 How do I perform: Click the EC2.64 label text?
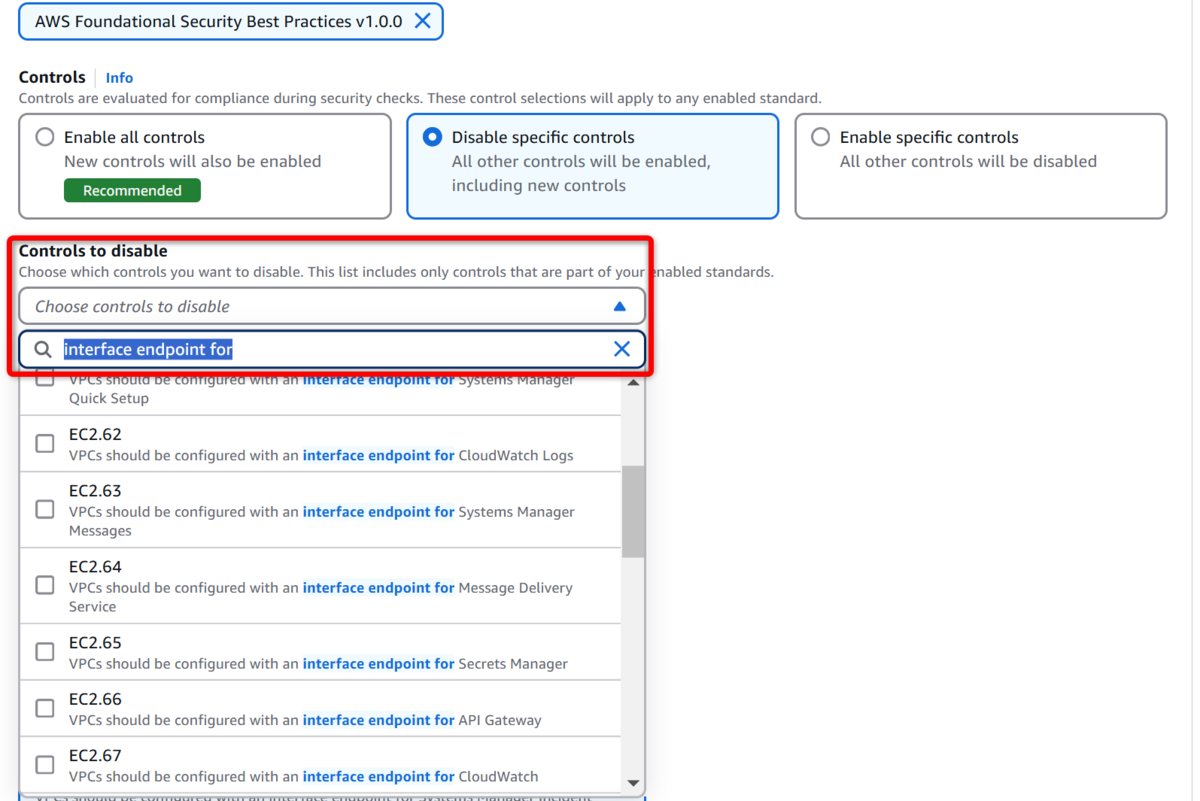pos(95,566)
